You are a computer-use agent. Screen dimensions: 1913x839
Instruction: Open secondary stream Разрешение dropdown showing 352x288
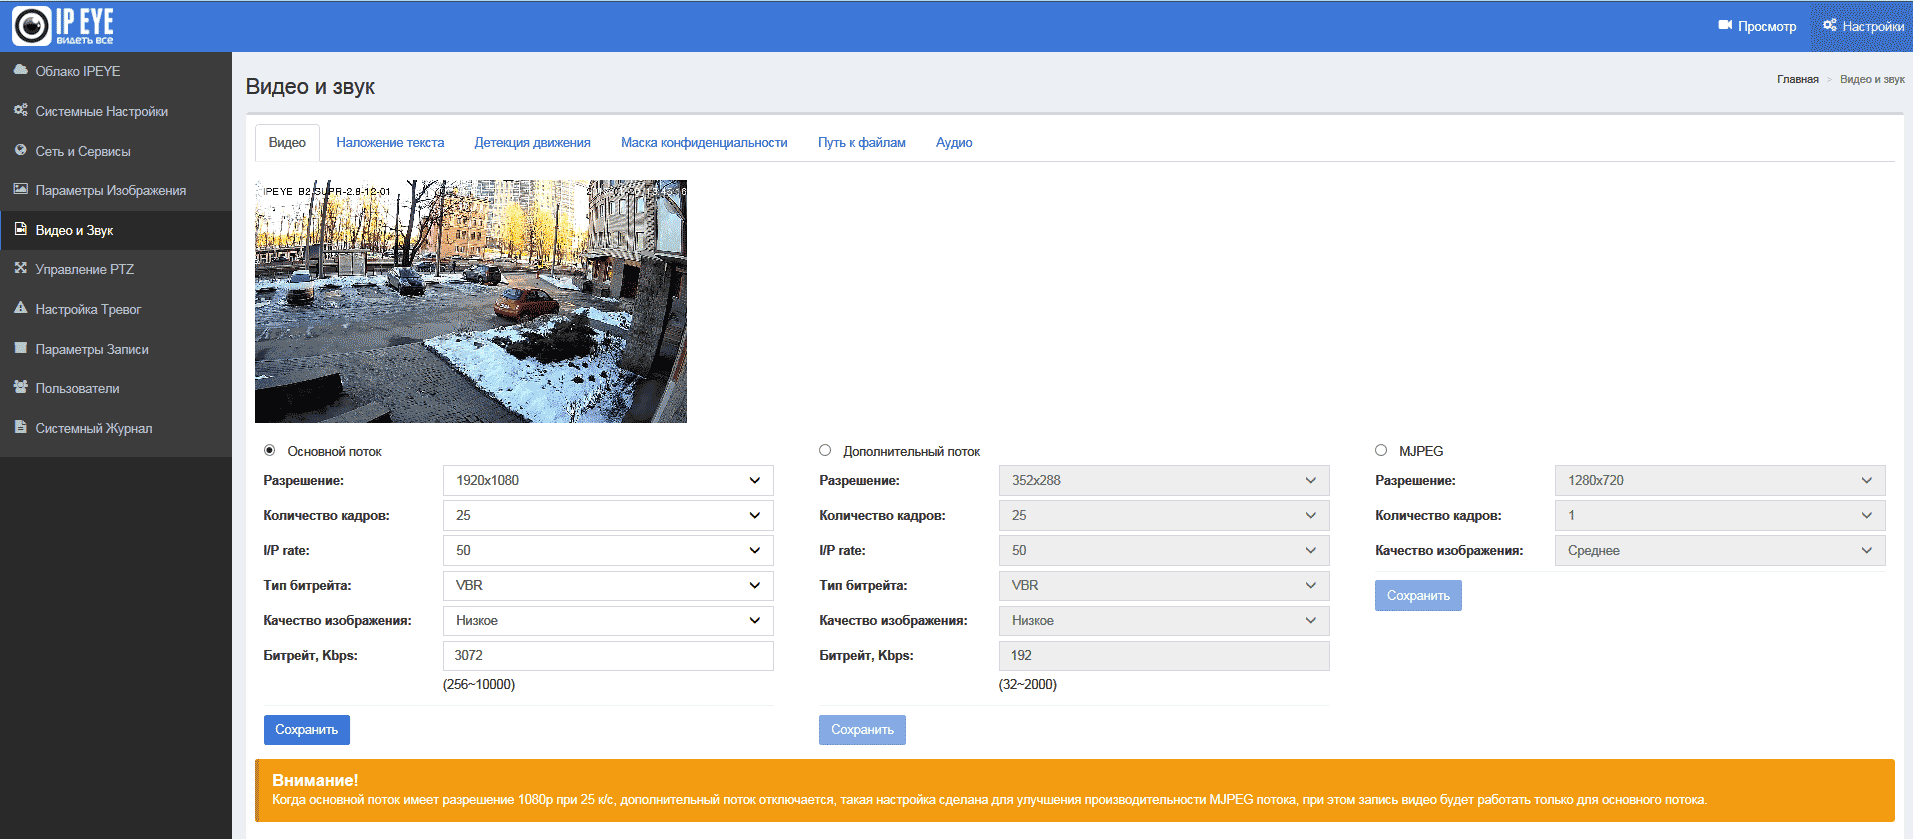click(x=1164, y=481)
